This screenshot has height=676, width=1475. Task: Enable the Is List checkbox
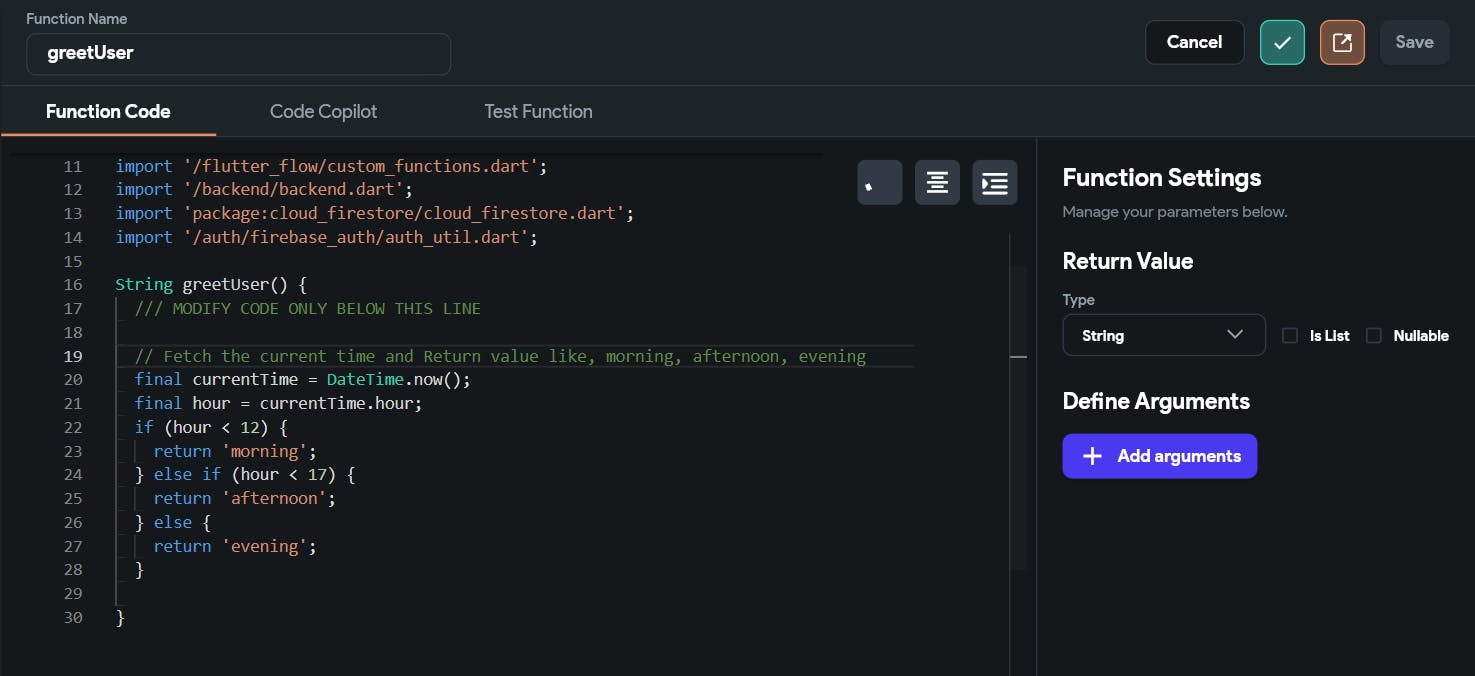click(1290, 336)
